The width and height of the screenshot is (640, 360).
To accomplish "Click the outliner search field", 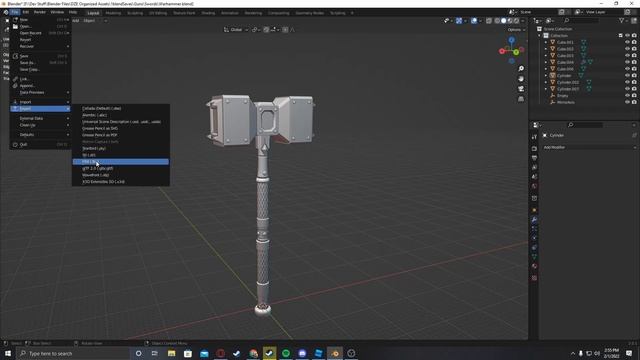I will tap(581, 20).
